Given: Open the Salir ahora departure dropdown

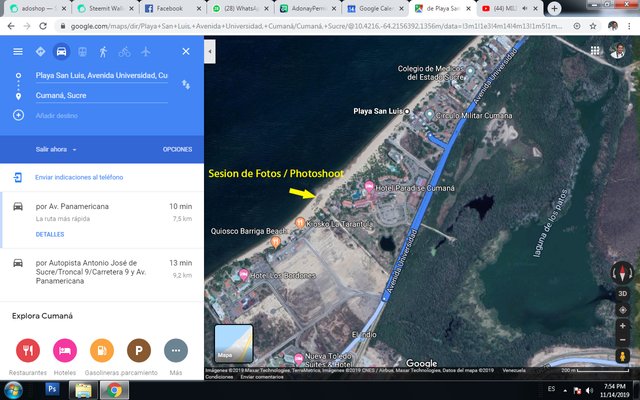Looking at the screenshot, I should (56, 149).
